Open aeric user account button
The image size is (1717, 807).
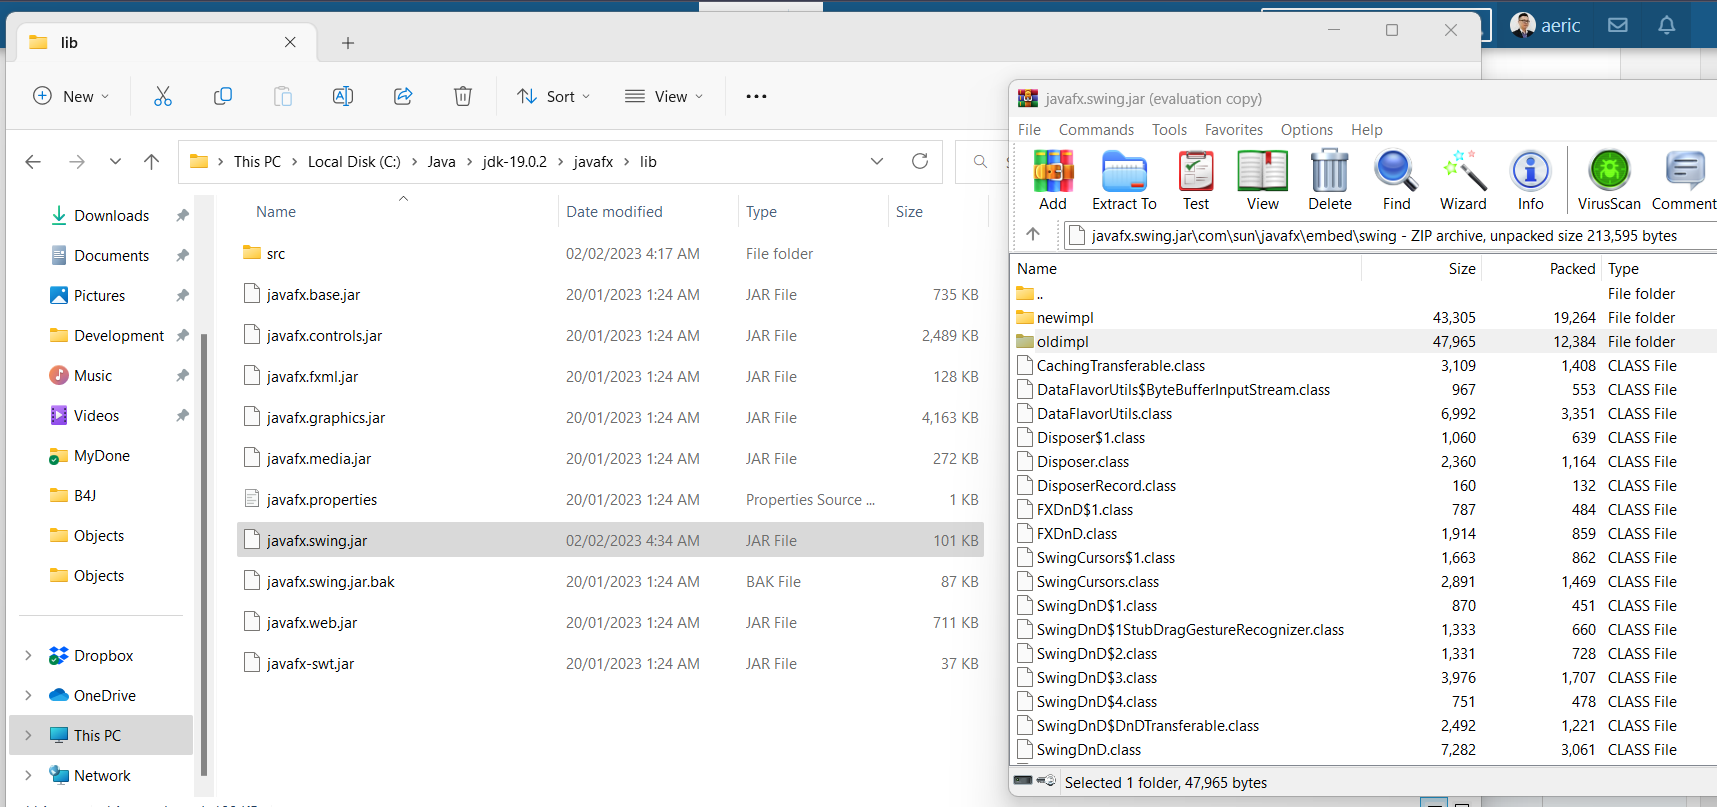[1545, 25]
